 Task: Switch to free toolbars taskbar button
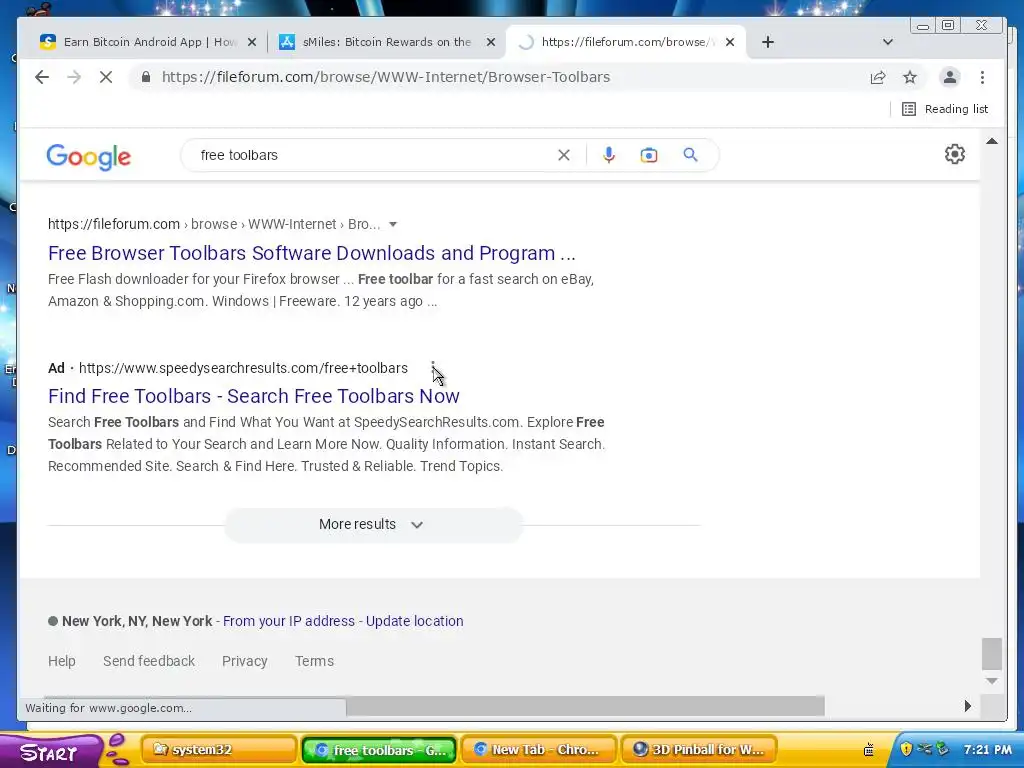click(x=379, y=750)
